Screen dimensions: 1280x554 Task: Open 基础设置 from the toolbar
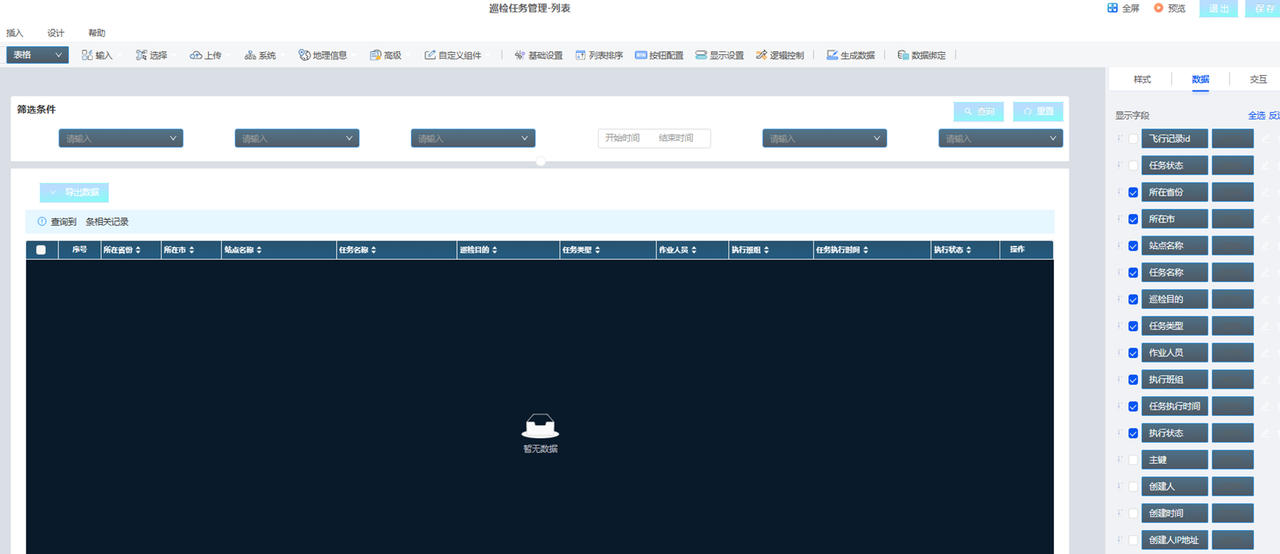point(538,55)
